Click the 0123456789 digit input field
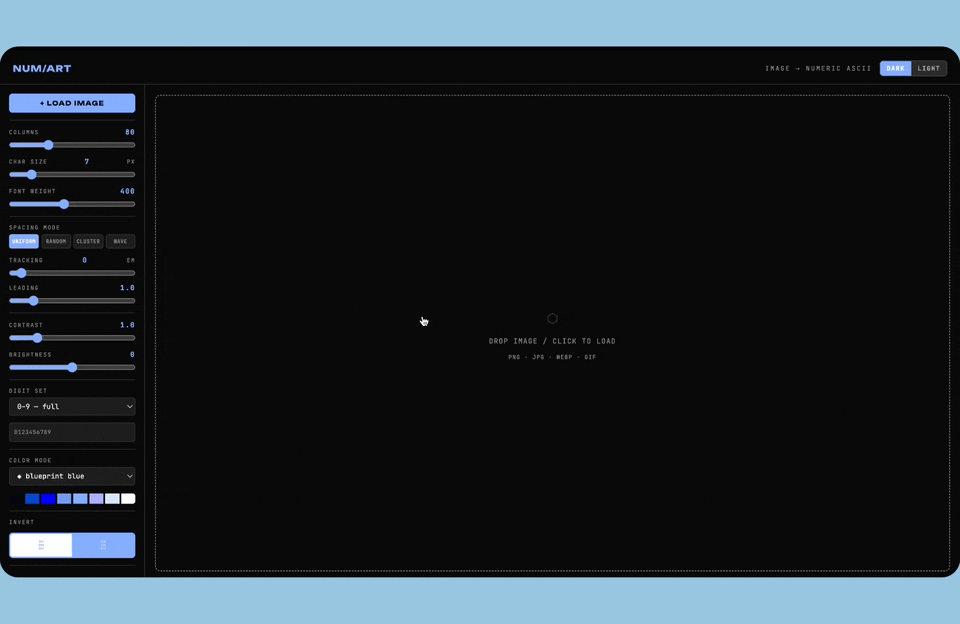 pos(72,432)
